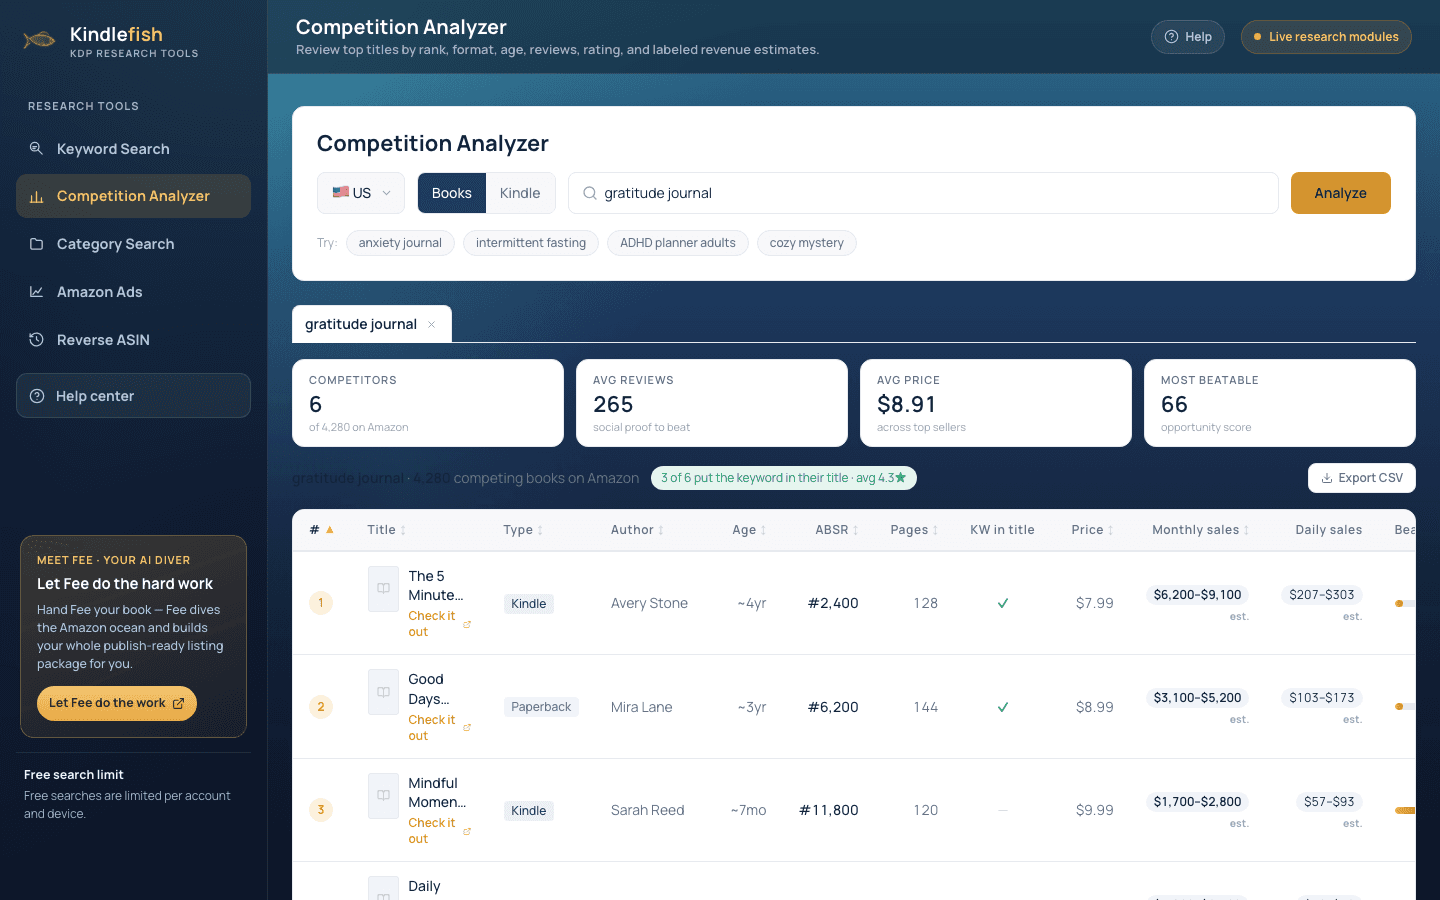Sort table by Pages column
The image size is (1440, 900).
tap(915, 530)
